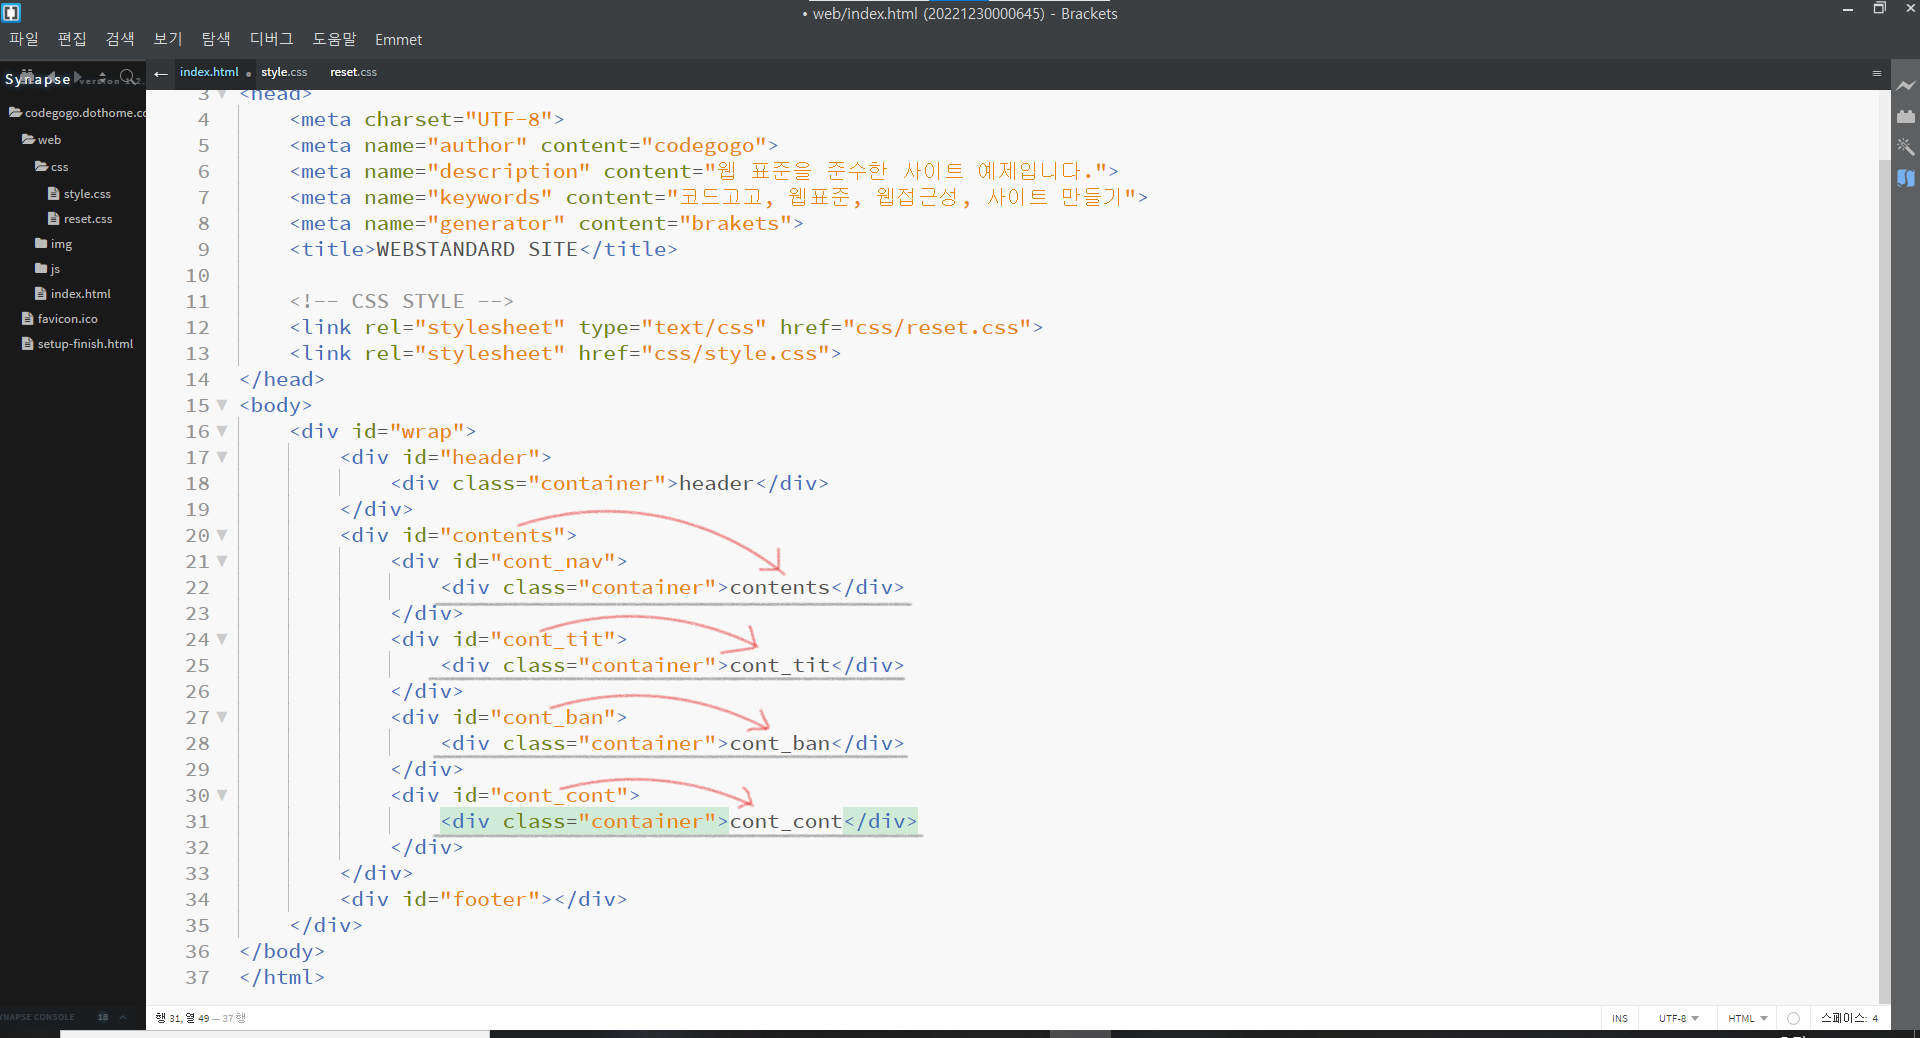This screenshot has height=1038, width=1920.
Task: Click the editor vertical scrollbar thumb
Action: [x=1884, y=580]
